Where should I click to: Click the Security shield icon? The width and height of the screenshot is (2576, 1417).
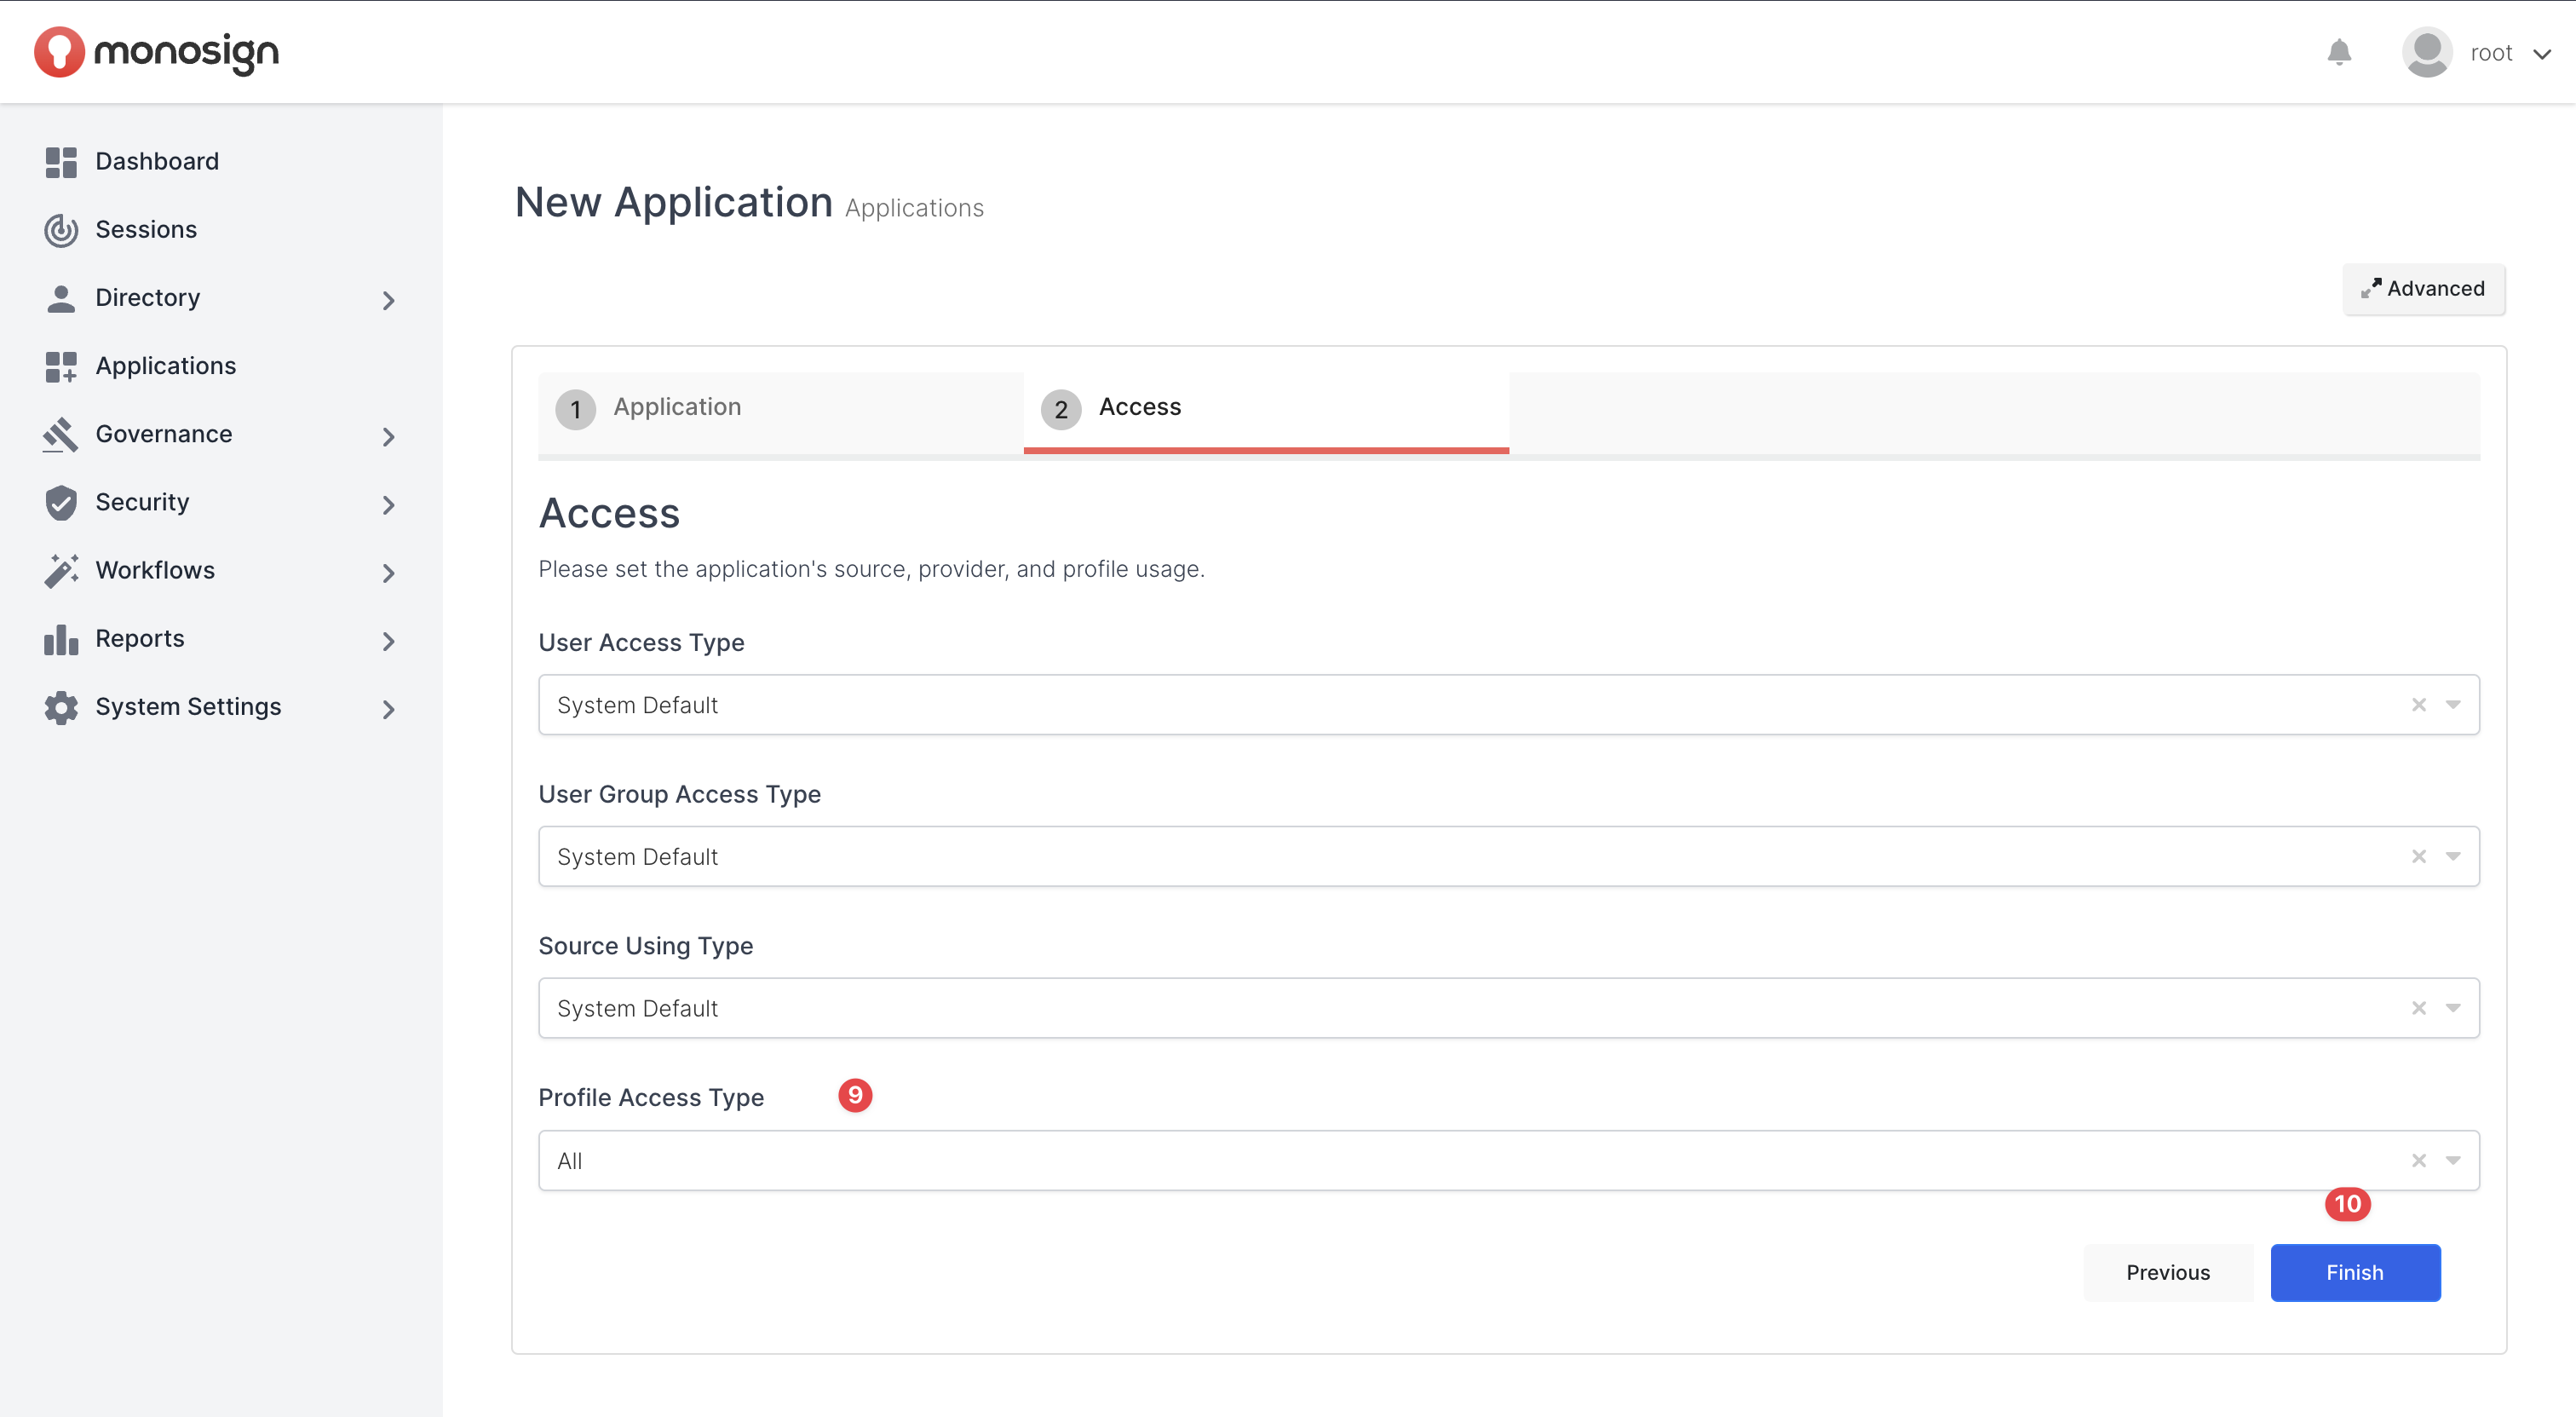(x=61, y=502)
